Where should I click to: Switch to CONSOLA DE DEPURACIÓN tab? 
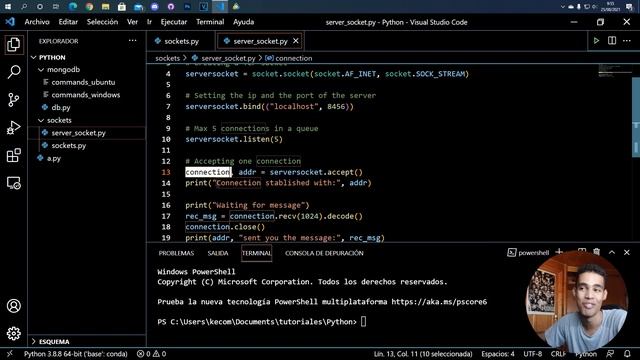pos(324,253)
